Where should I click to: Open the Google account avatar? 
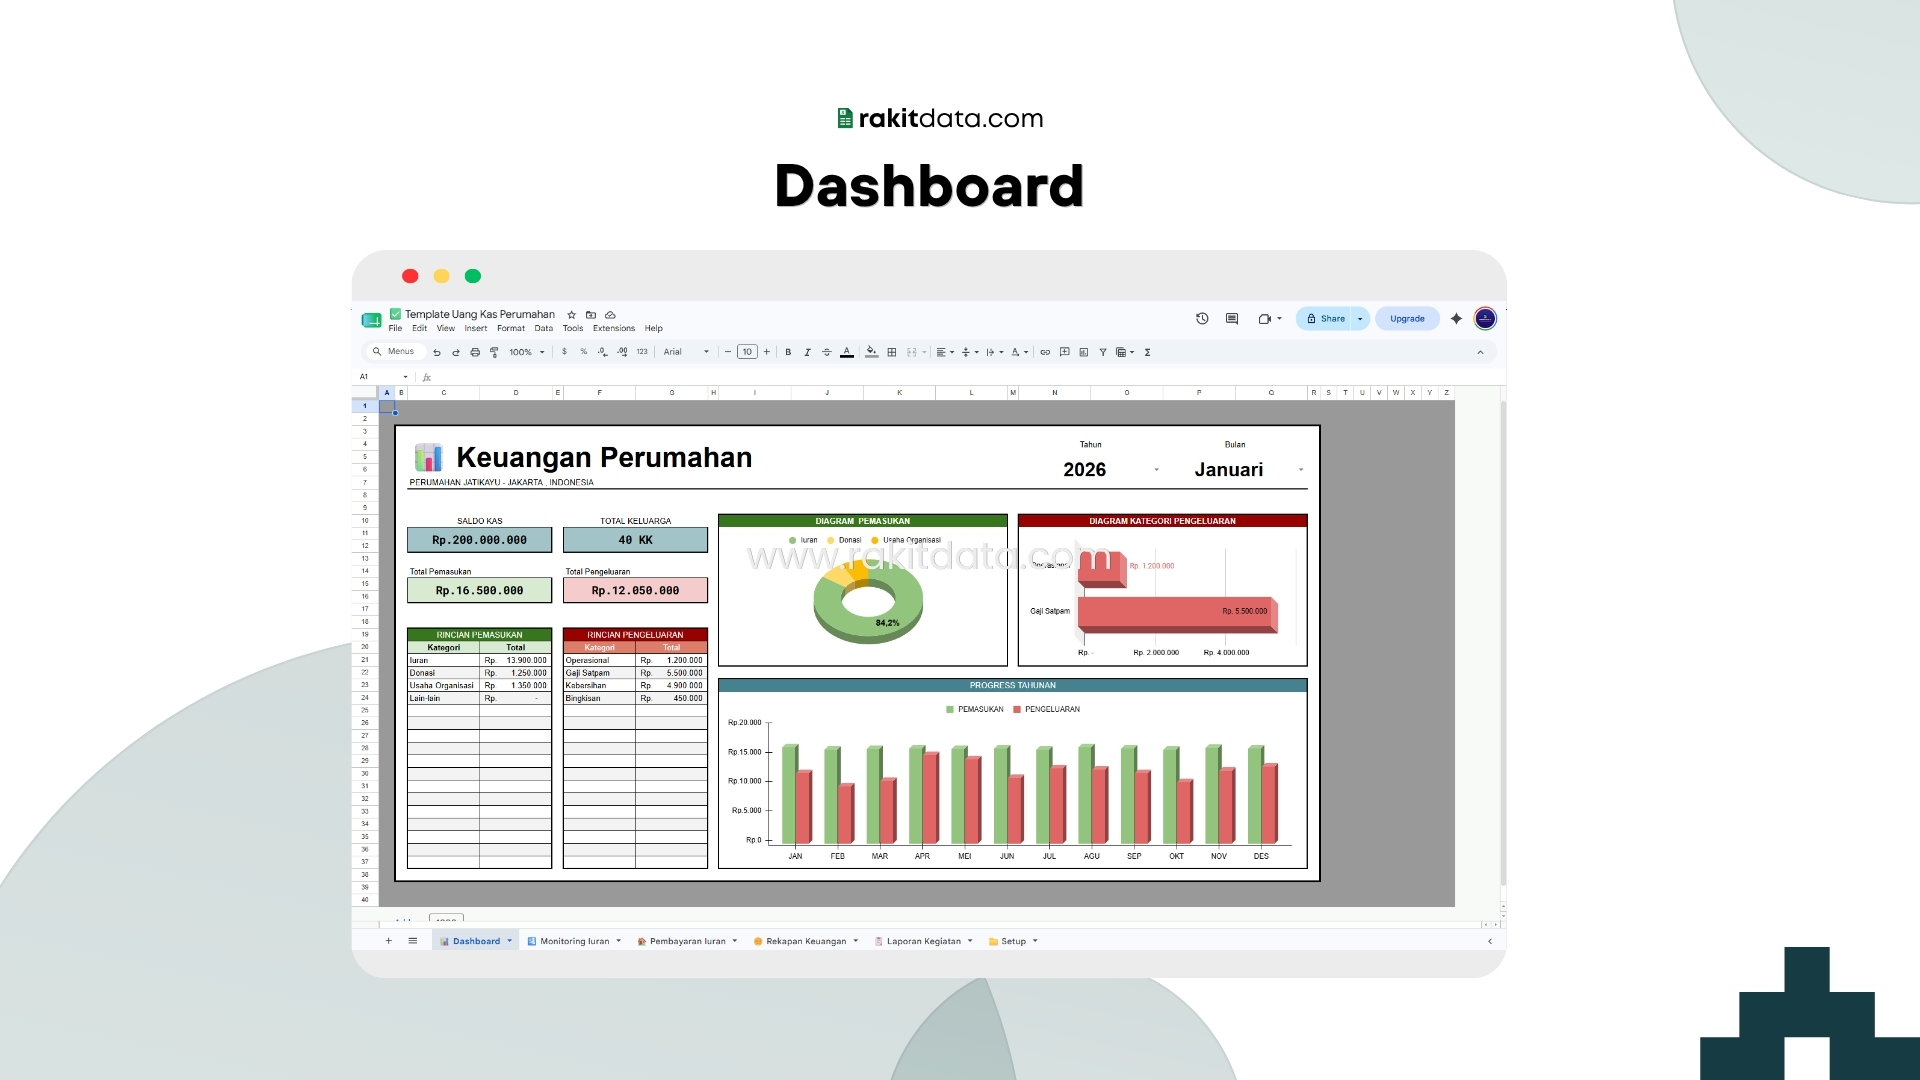coord(1485,319)
